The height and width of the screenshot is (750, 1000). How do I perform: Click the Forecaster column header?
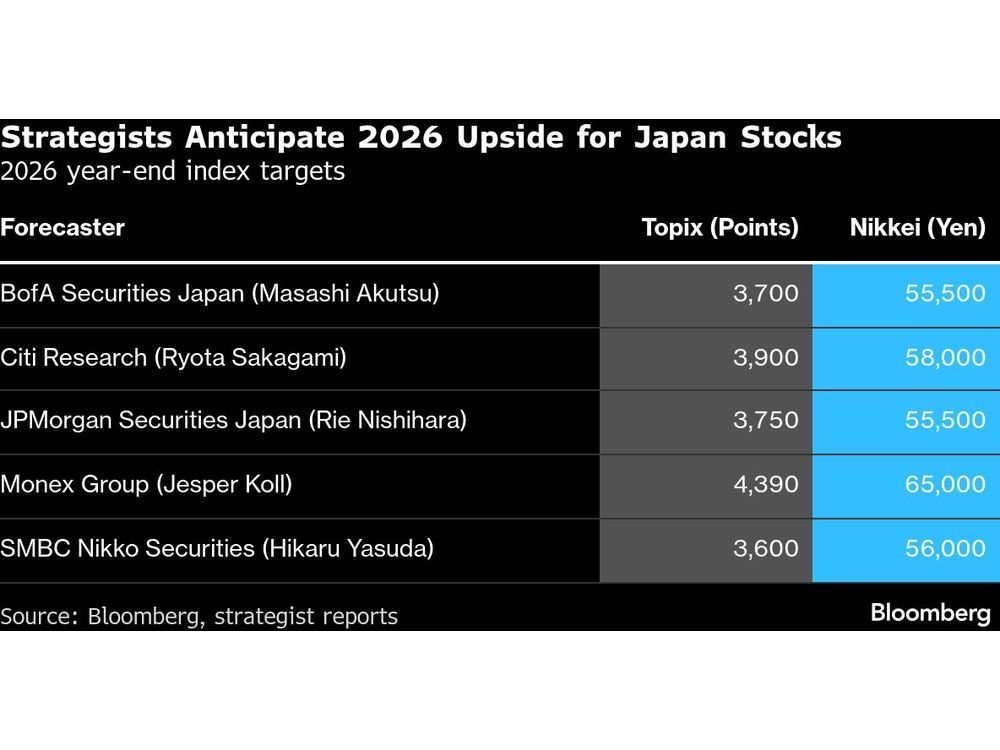[63, 227]
